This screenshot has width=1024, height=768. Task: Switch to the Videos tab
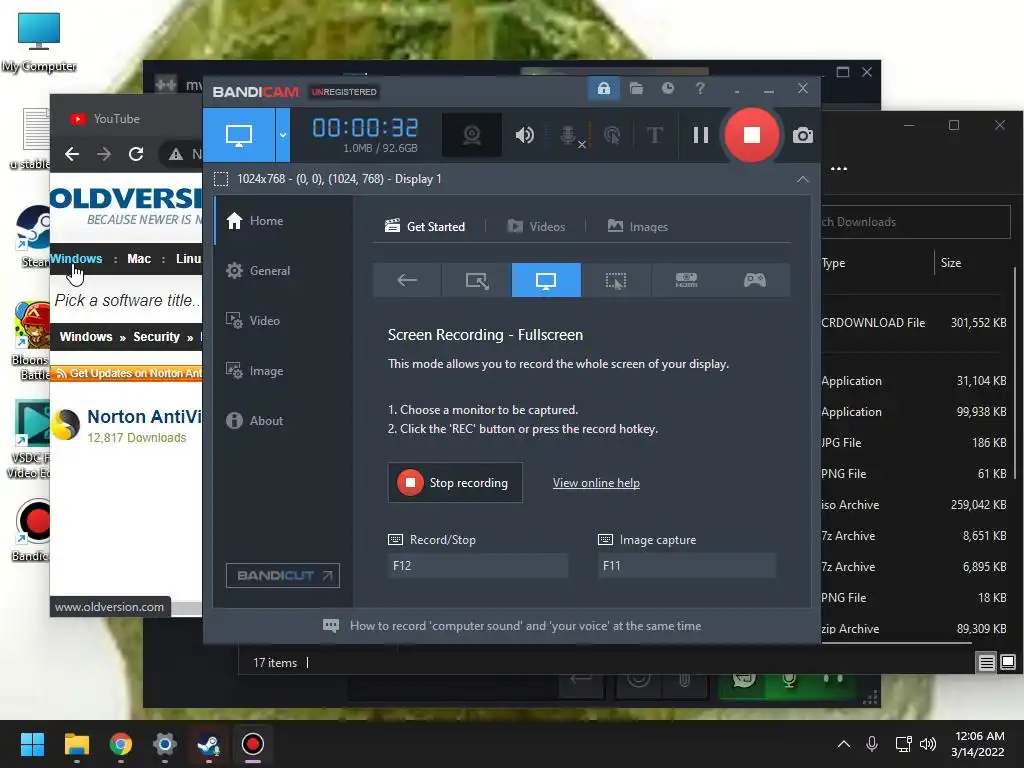536,227
